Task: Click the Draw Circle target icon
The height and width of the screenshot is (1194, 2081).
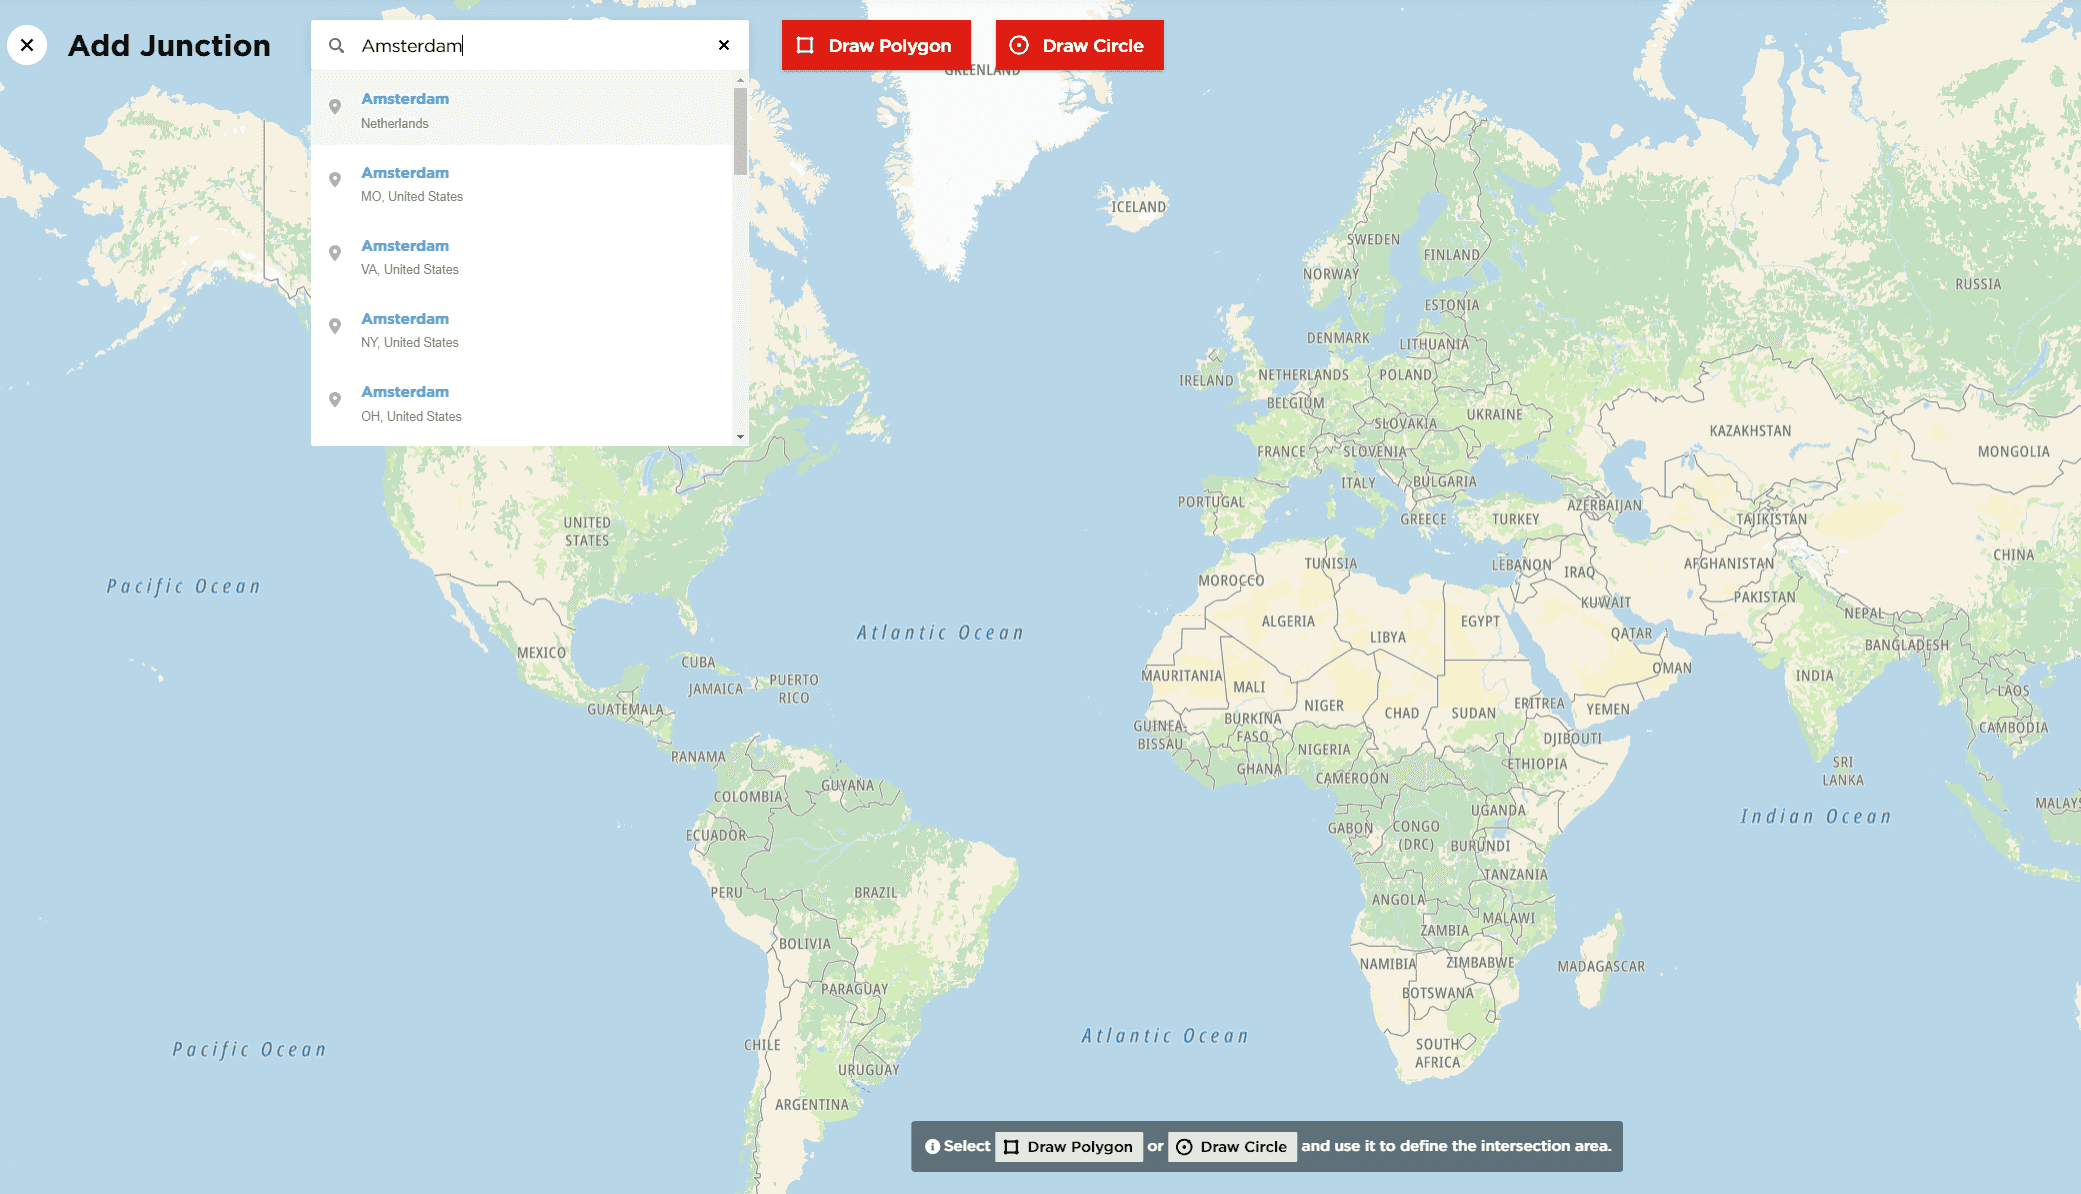Action: (x=1019, y=45)
